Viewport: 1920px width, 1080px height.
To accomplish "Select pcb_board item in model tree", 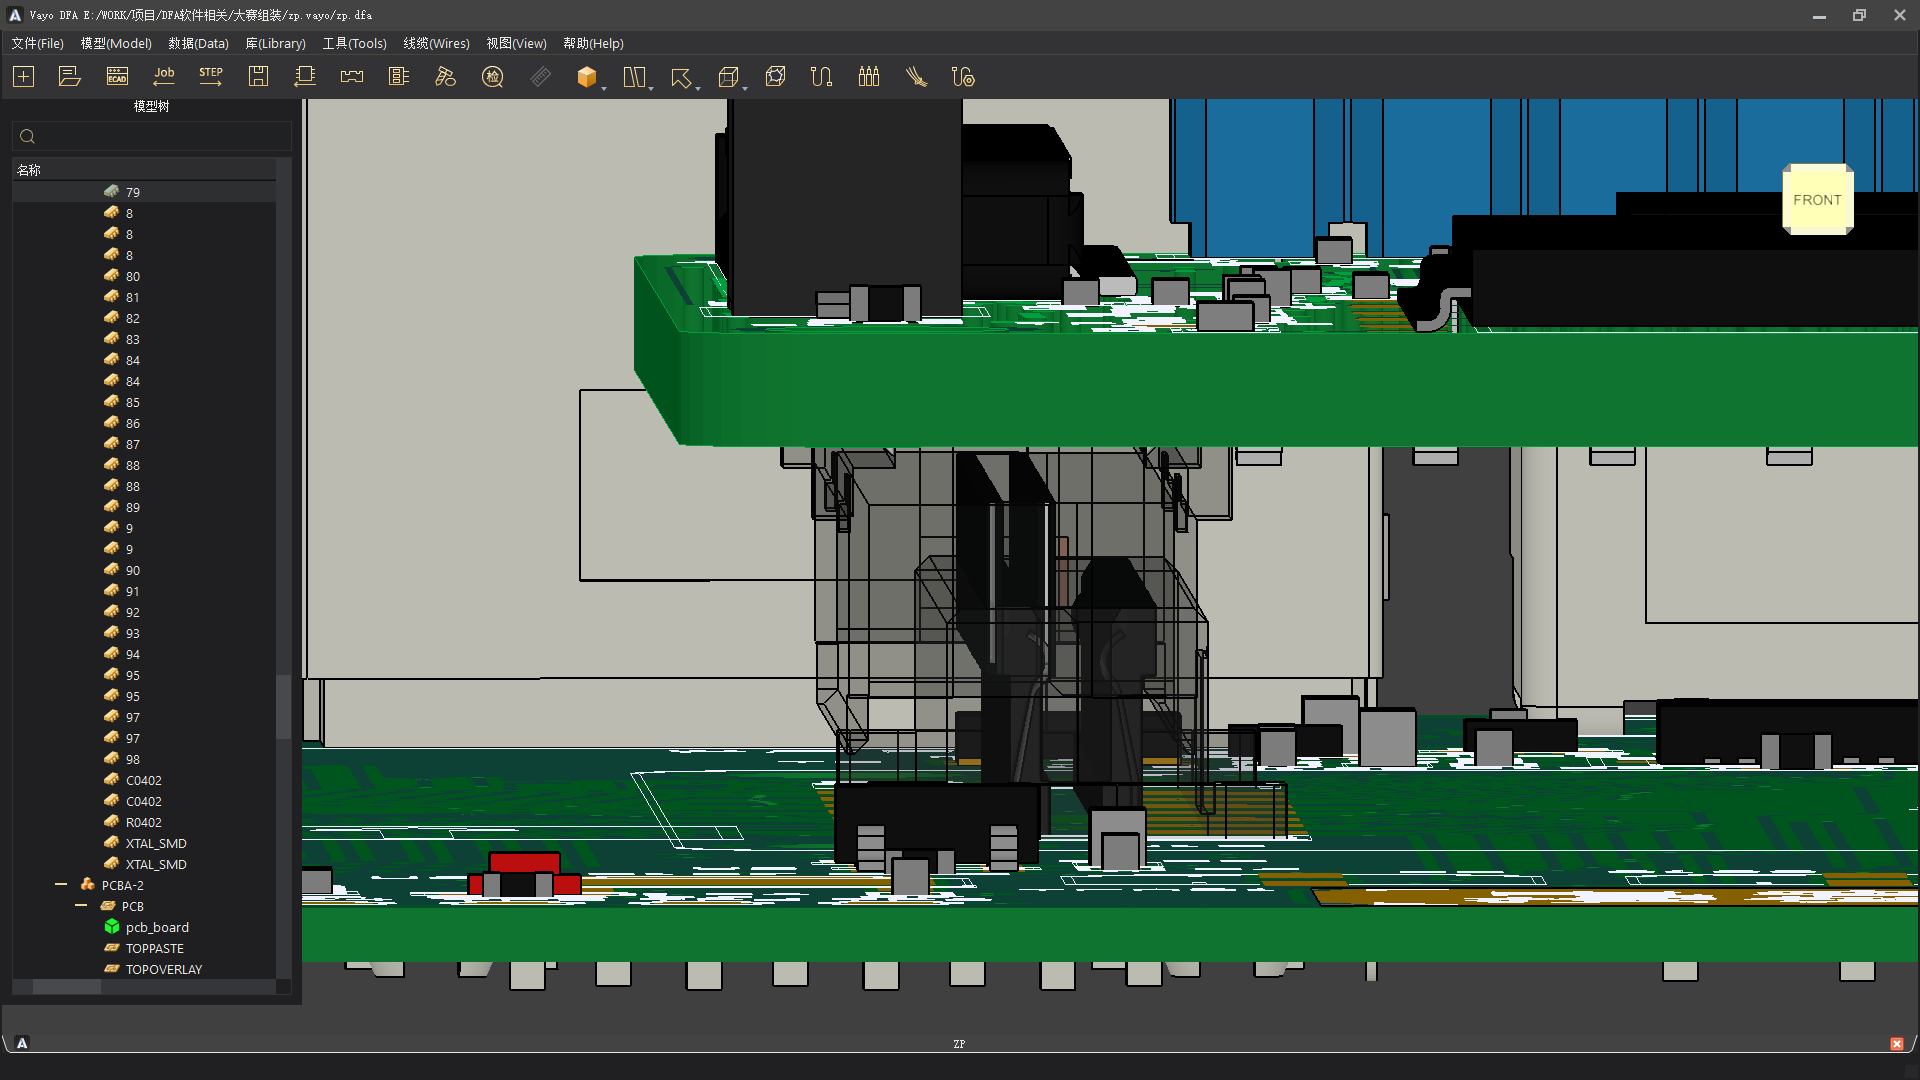I will pos(157,927).
